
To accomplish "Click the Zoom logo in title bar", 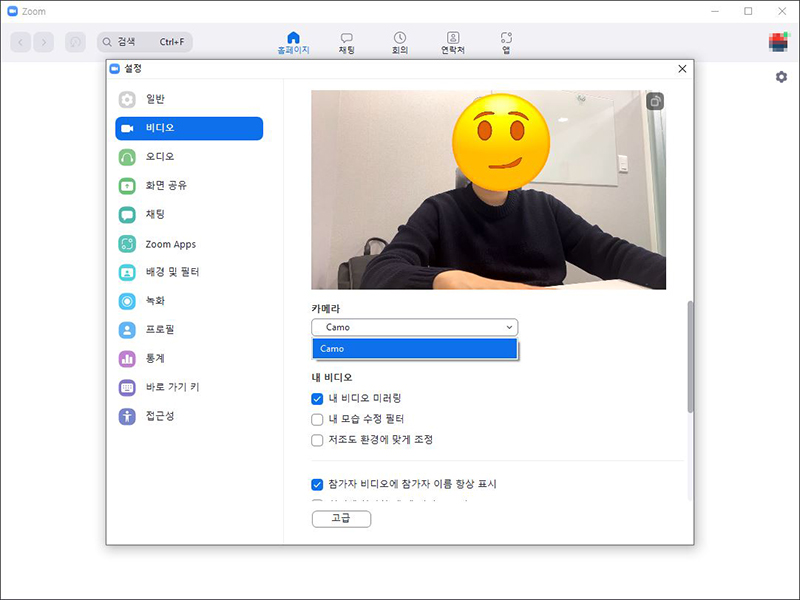I will pos(12,11).
